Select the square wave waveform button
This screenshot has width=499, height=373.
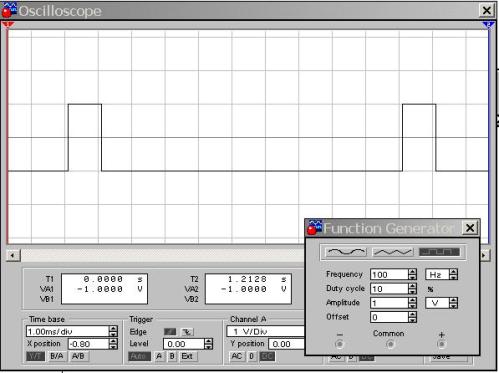439,252
